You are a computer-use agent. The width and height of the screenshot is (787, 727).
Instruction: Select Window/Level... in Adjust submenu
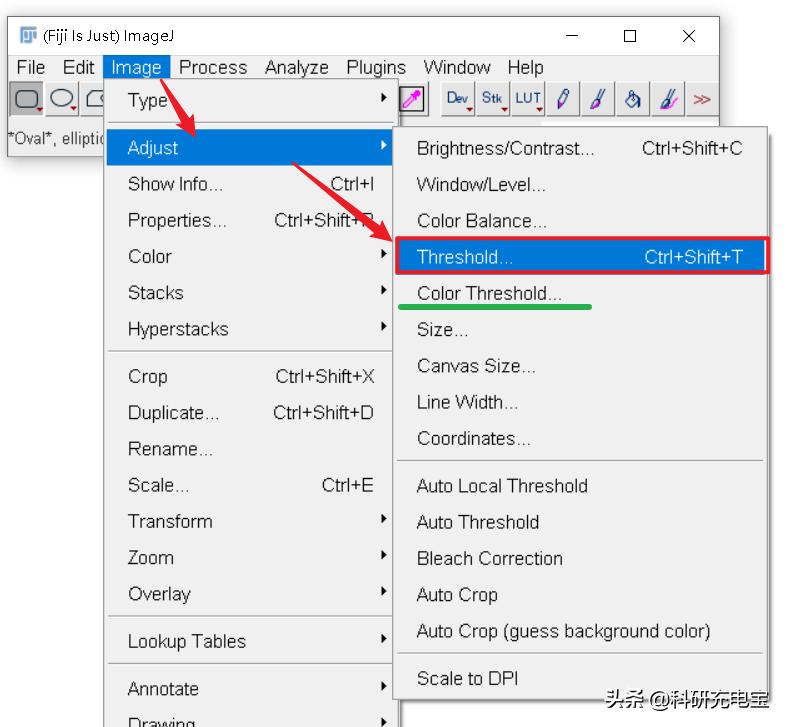[x=581, y=184]
